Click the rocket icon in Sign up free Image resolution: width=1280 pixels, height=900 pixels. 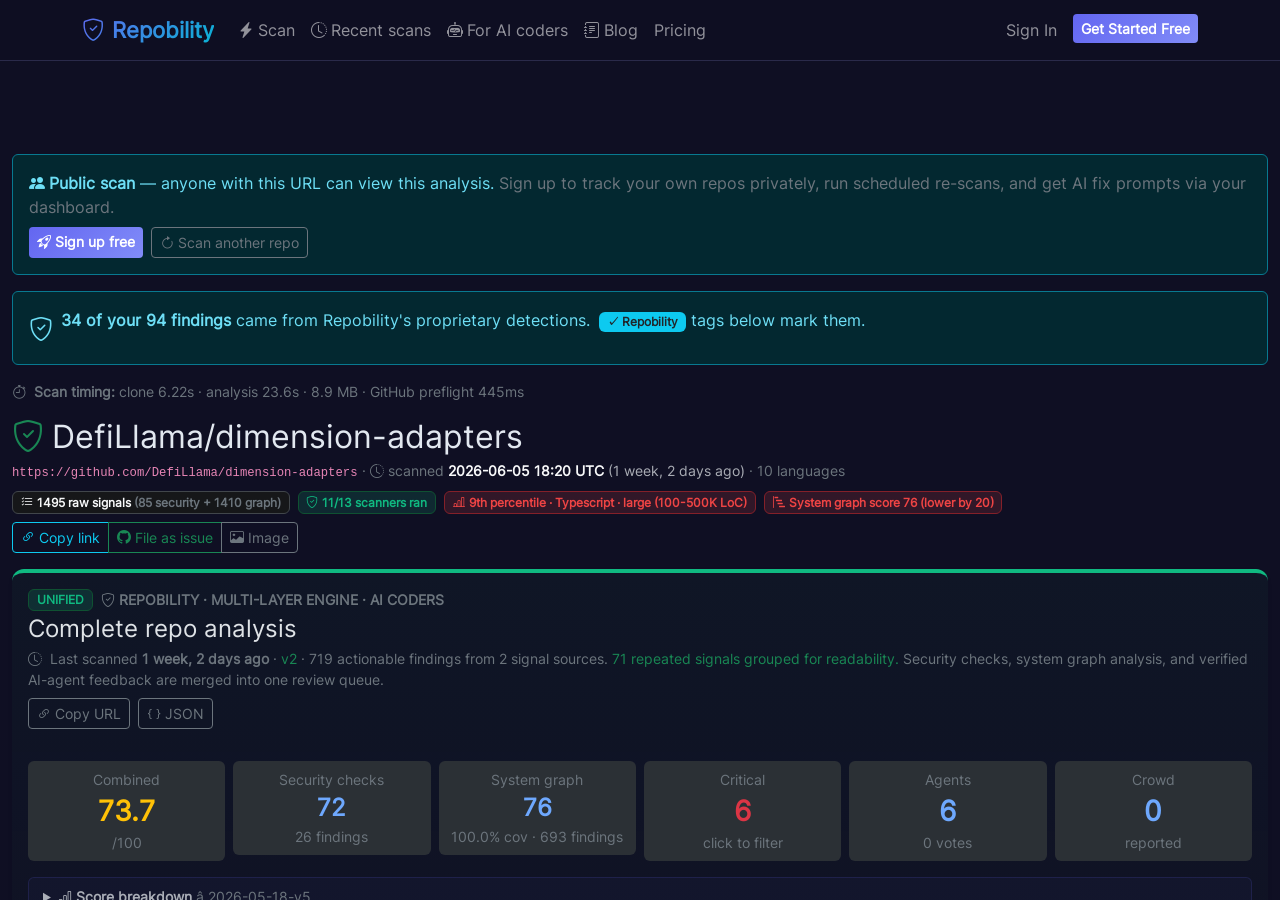click(43, 242)
